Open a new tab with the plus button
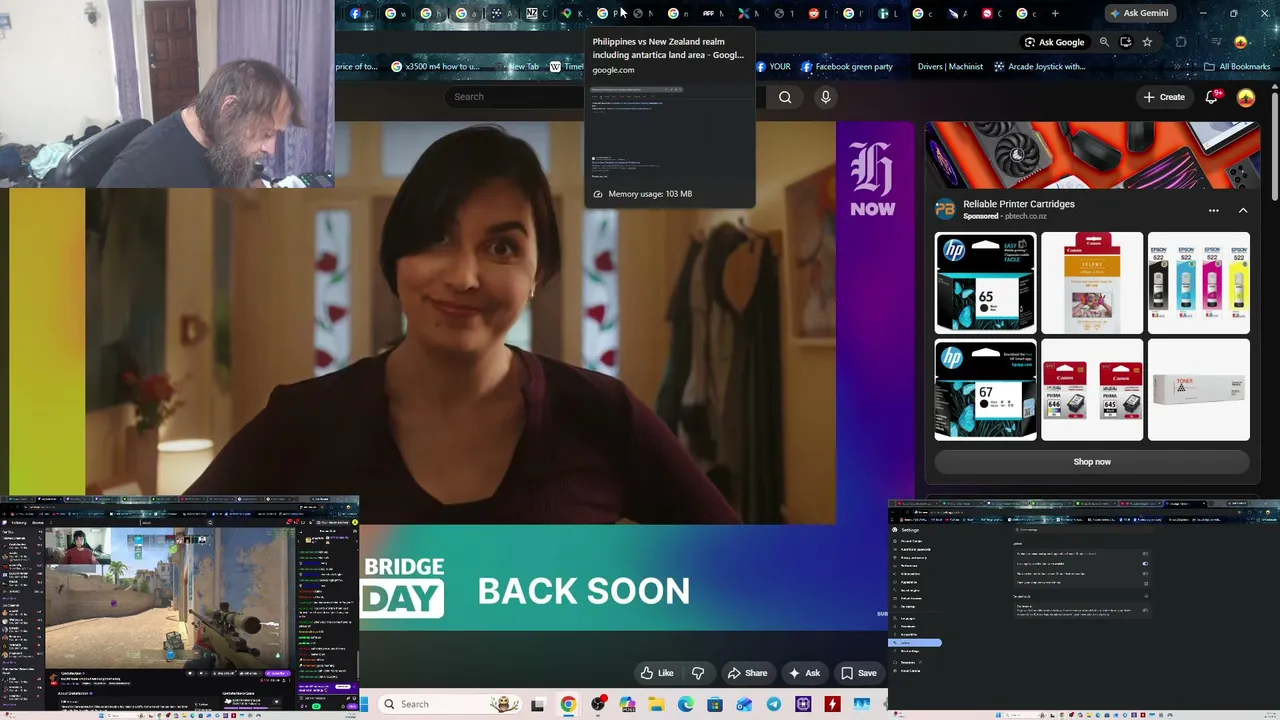Screen dimensions: 1280x720 tap(1055, 13)
